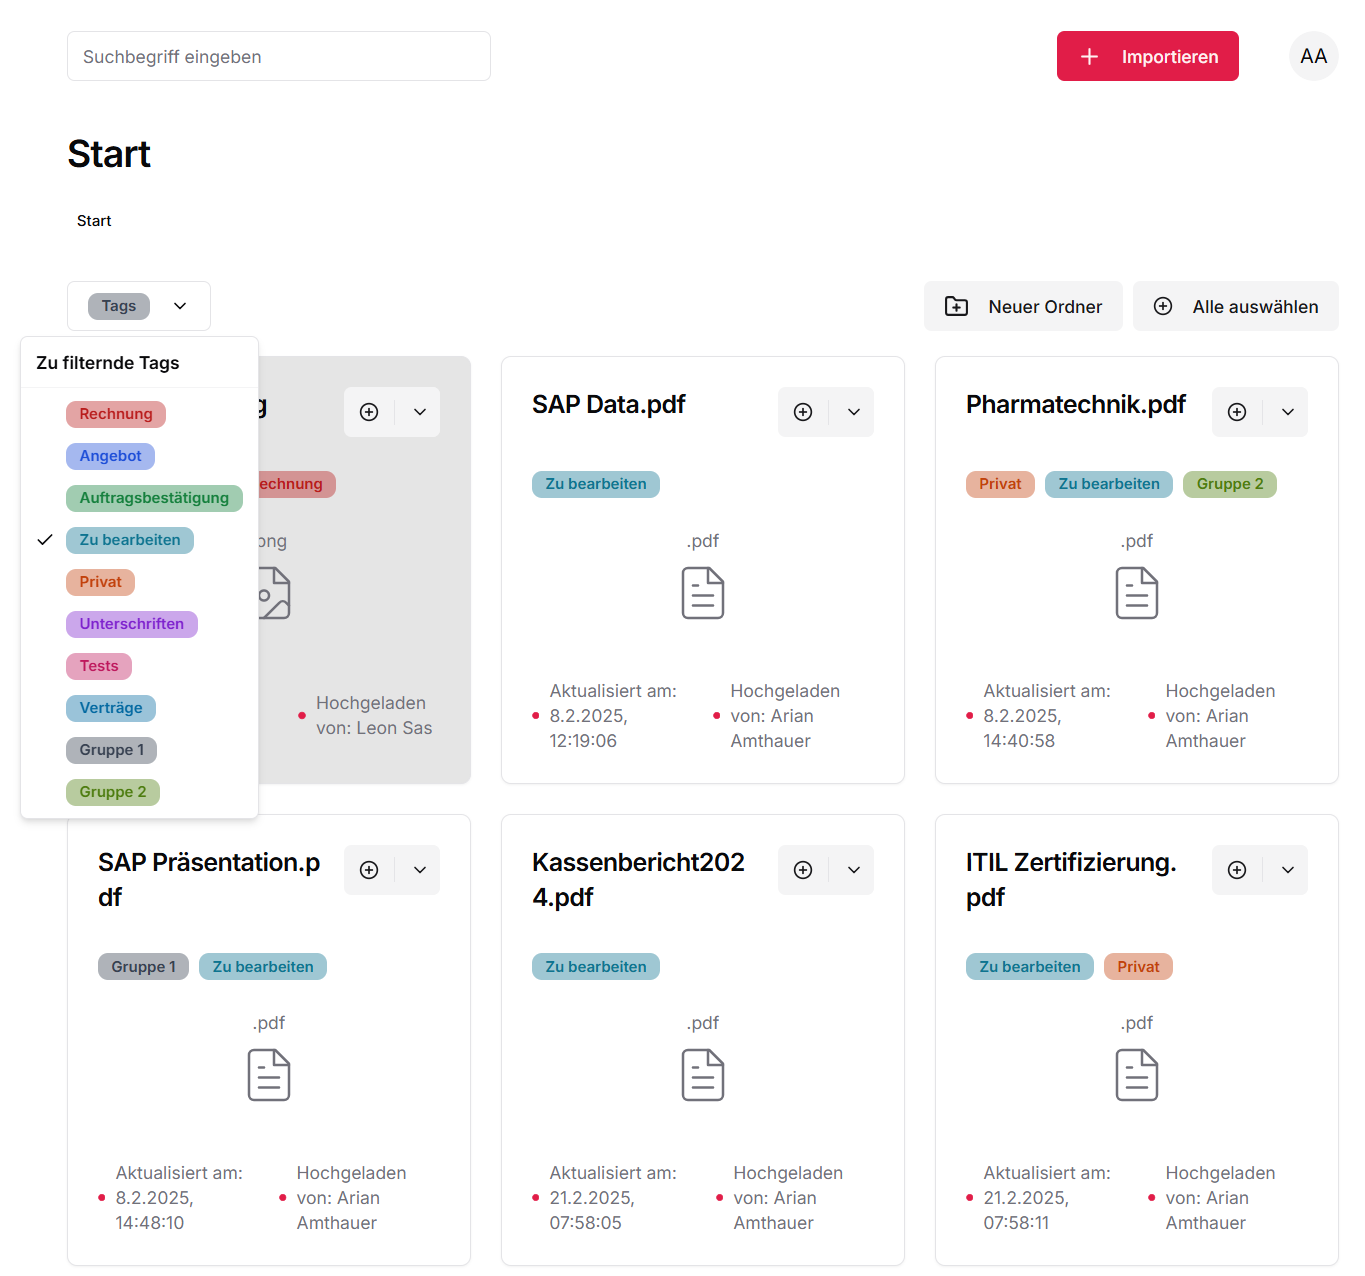Click the new folder icon
This screenshot has width=1365, height=1276.
957,307
